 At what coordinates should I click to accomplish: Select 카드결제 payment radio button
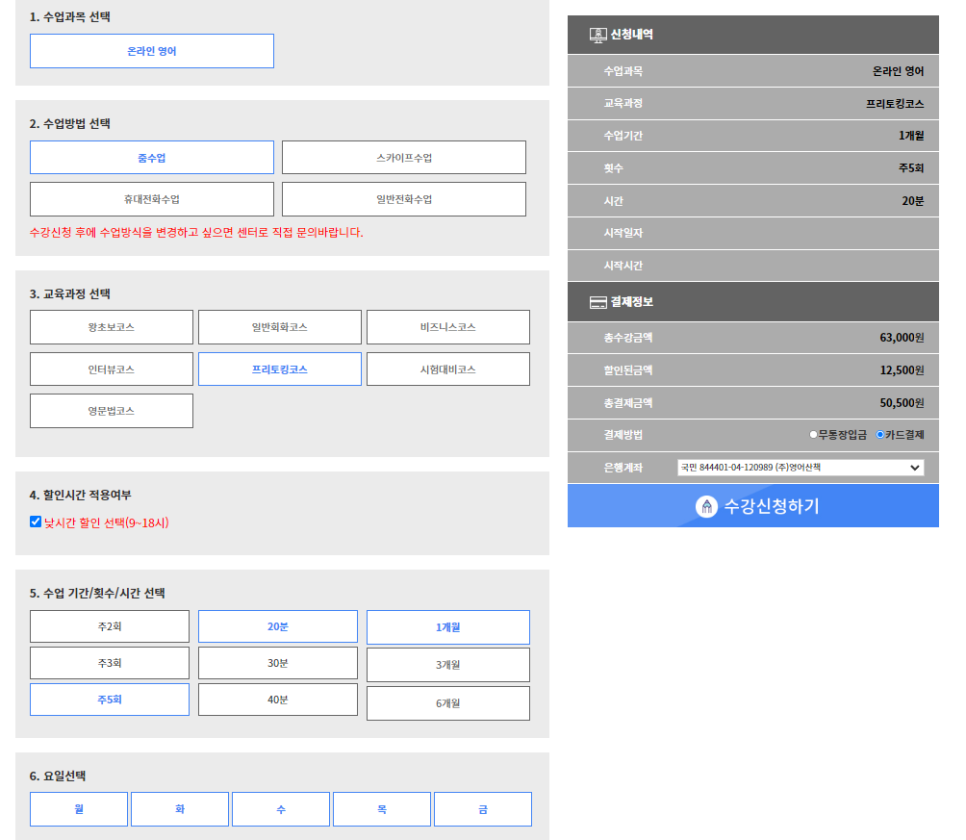880,434
